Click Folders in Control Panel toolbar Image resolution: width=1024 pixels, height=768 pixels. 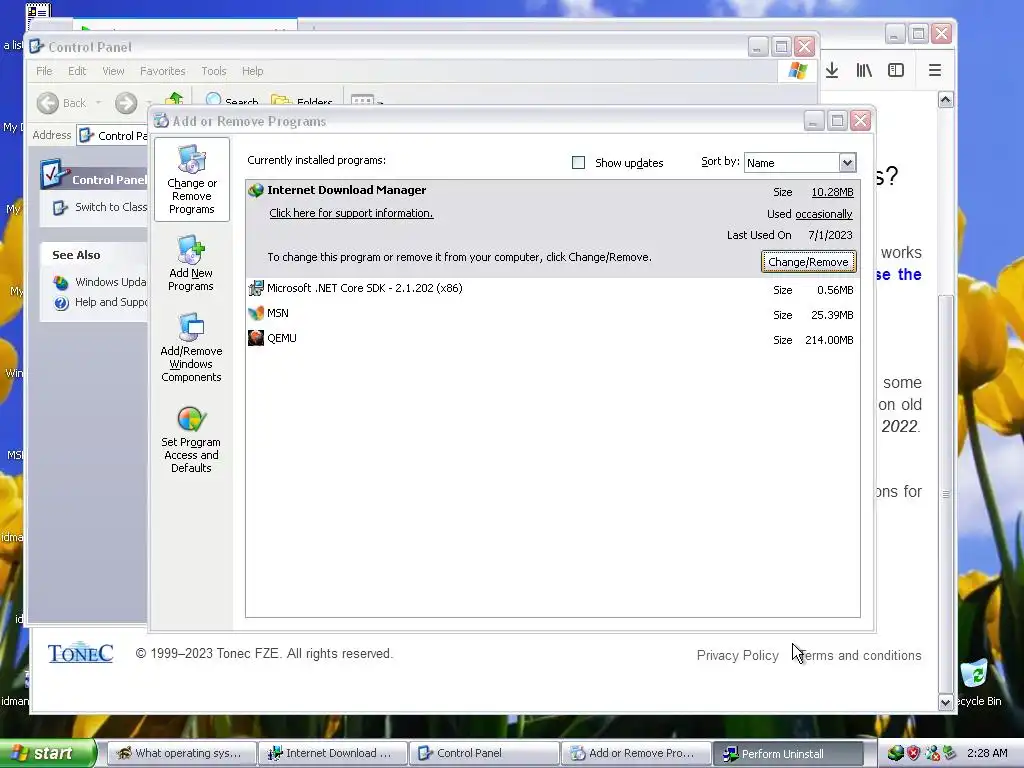[302, 101]
